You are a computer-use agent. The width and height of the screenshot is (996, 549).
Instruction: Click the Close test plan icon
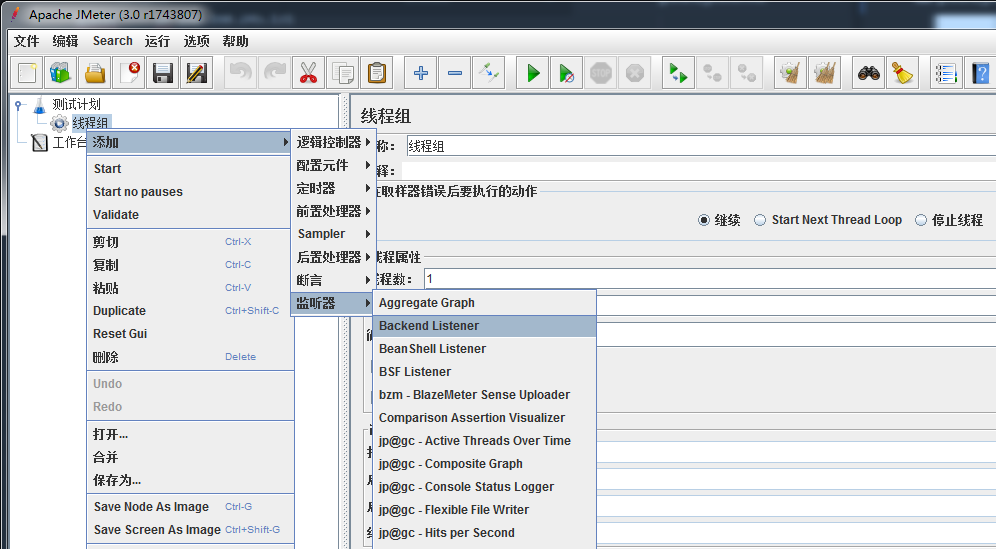pyautogui.click(x=129, y=73)
